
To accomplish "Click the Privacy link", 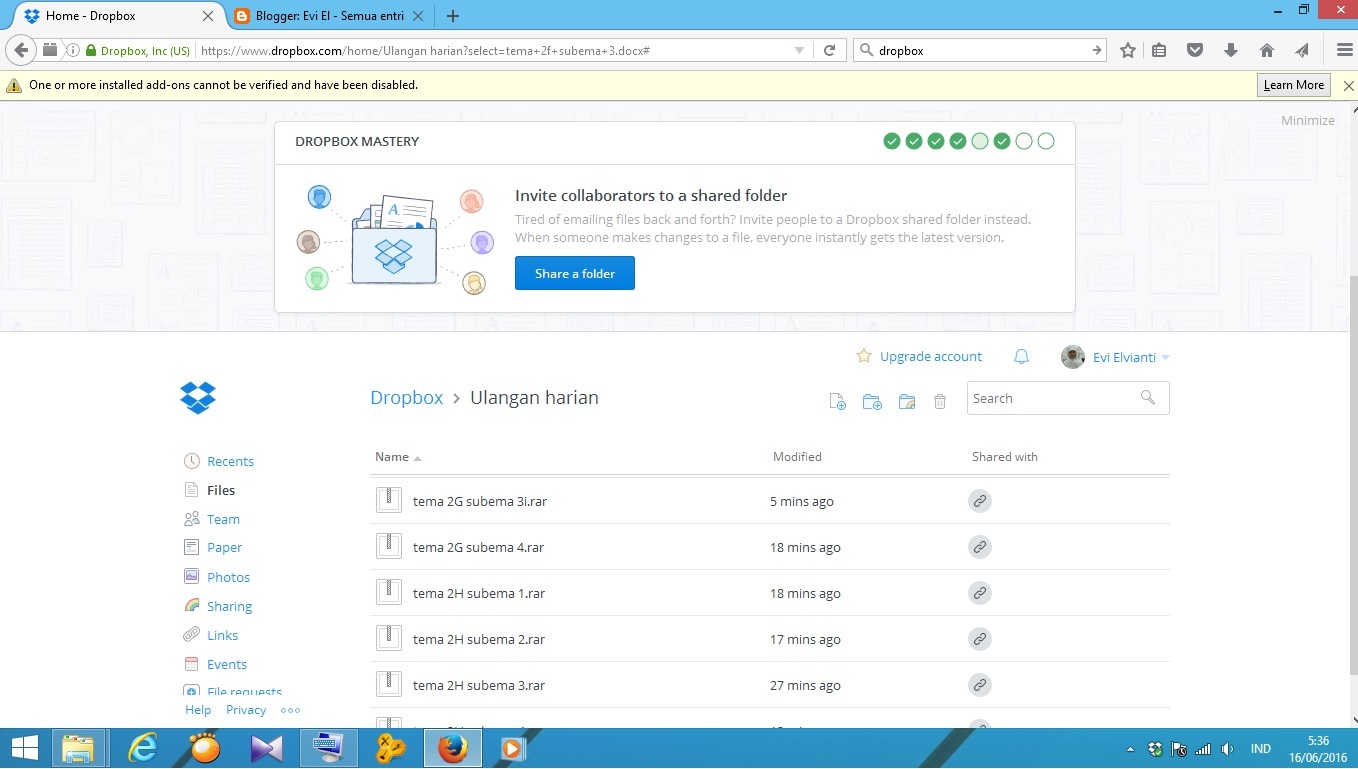I will pyautogui.click(x=246, y=710).
